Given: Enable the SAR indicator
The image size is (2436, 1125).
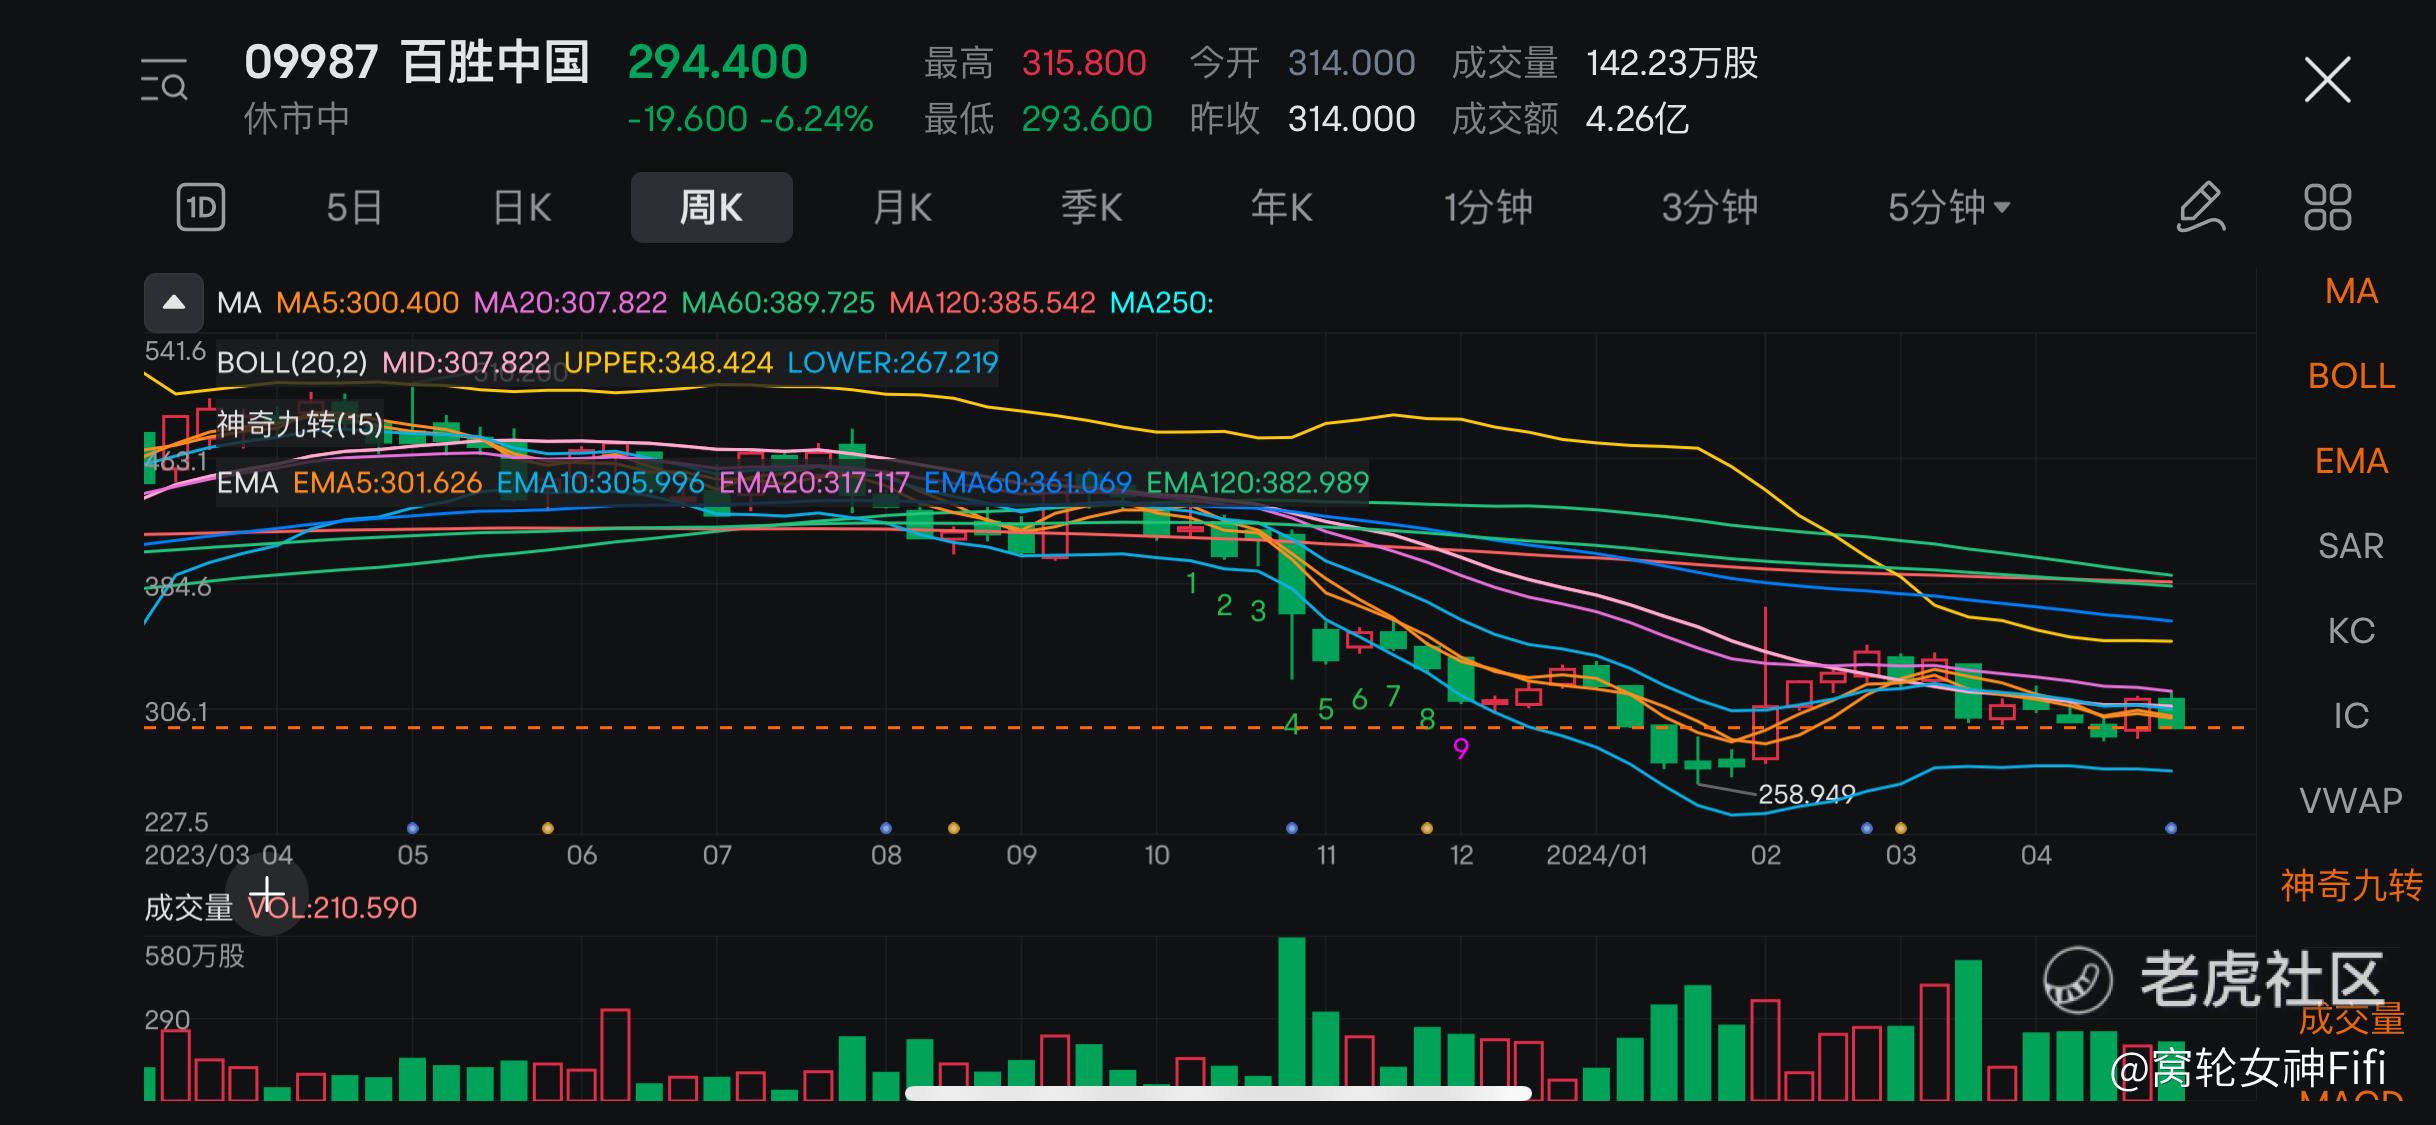Looking at the screenshot, I should [2351, 546].
